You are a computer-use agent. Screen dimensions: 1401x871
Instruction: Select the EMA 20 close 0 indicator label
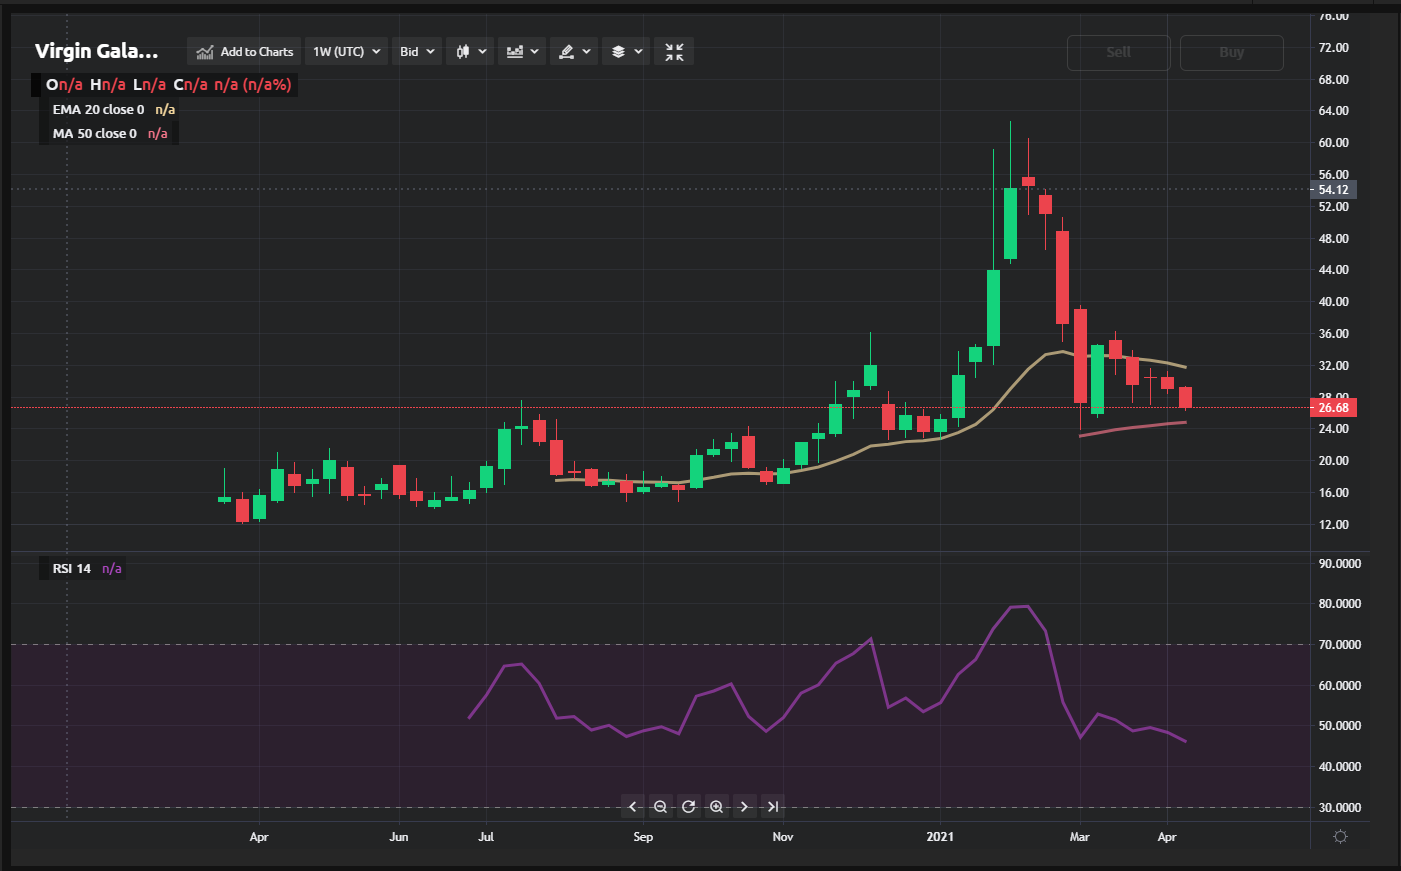click(98, 110)
